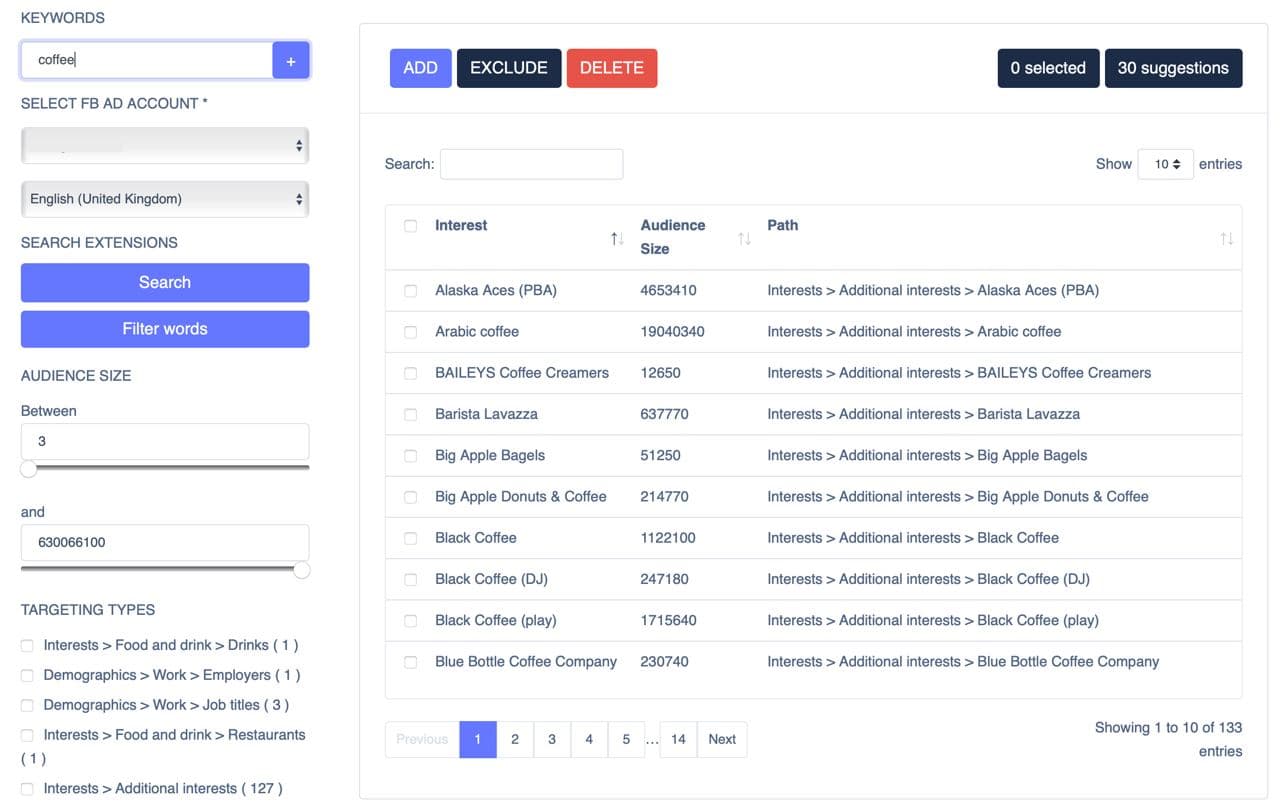This screenshot has height=809, width=1280.
Task: Click path text ending in Big Apple Bagels
Action: [x=927, y=456]
